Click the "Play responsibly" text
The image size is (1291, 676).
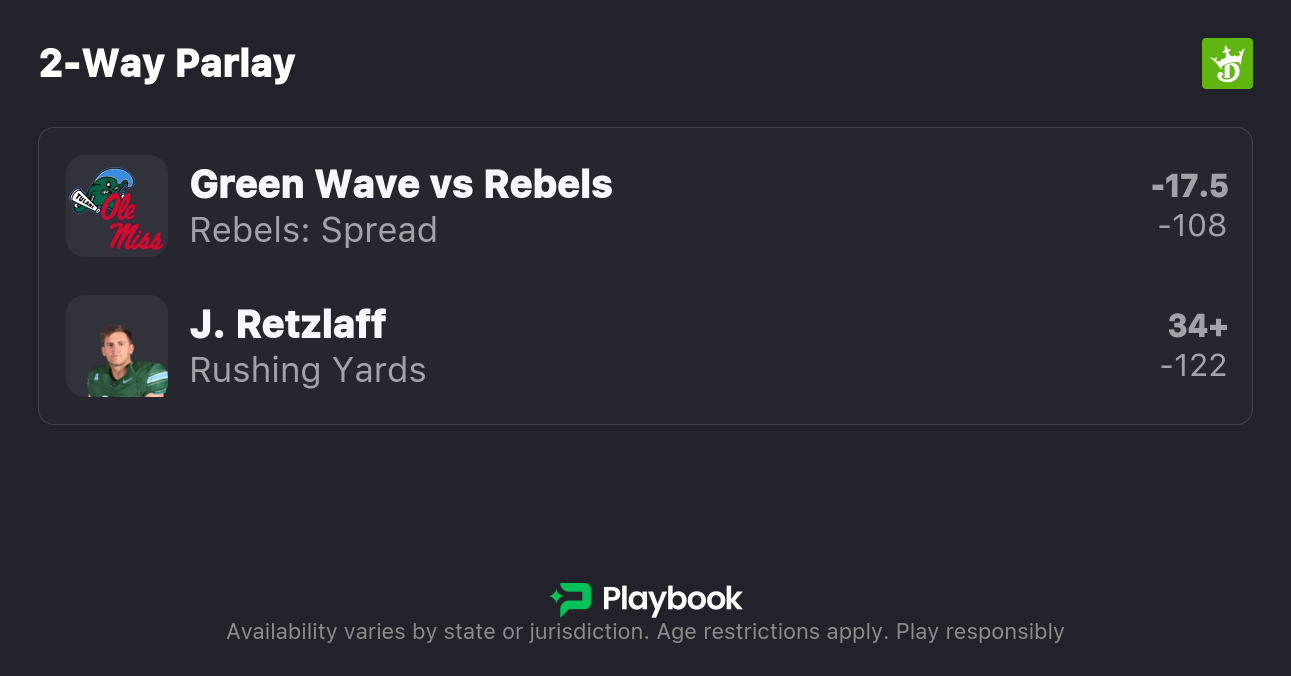[980, 632]
